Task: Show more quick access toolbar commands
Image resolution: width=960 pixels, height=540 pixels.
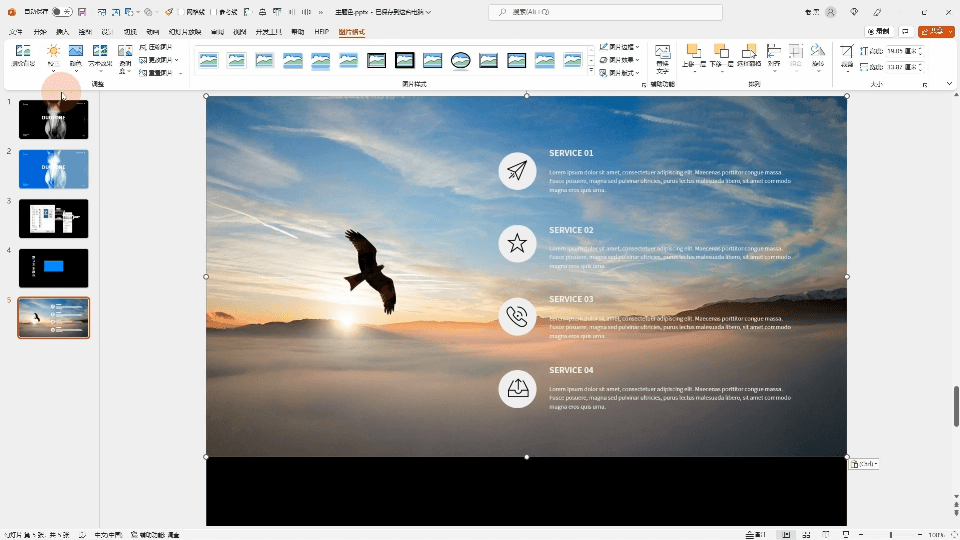Action: 320,12
